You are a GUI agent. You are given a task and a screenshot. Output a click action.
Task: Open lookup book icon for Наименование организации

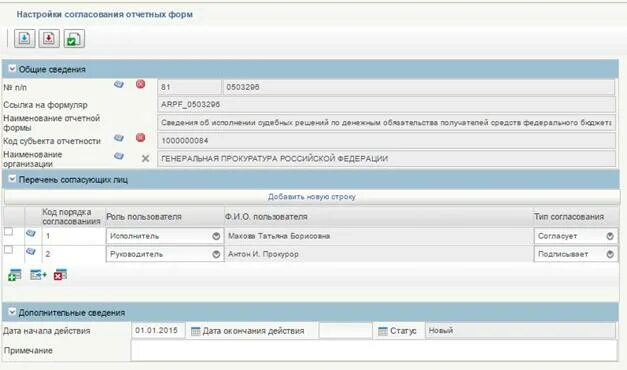(x=119, y=156)
